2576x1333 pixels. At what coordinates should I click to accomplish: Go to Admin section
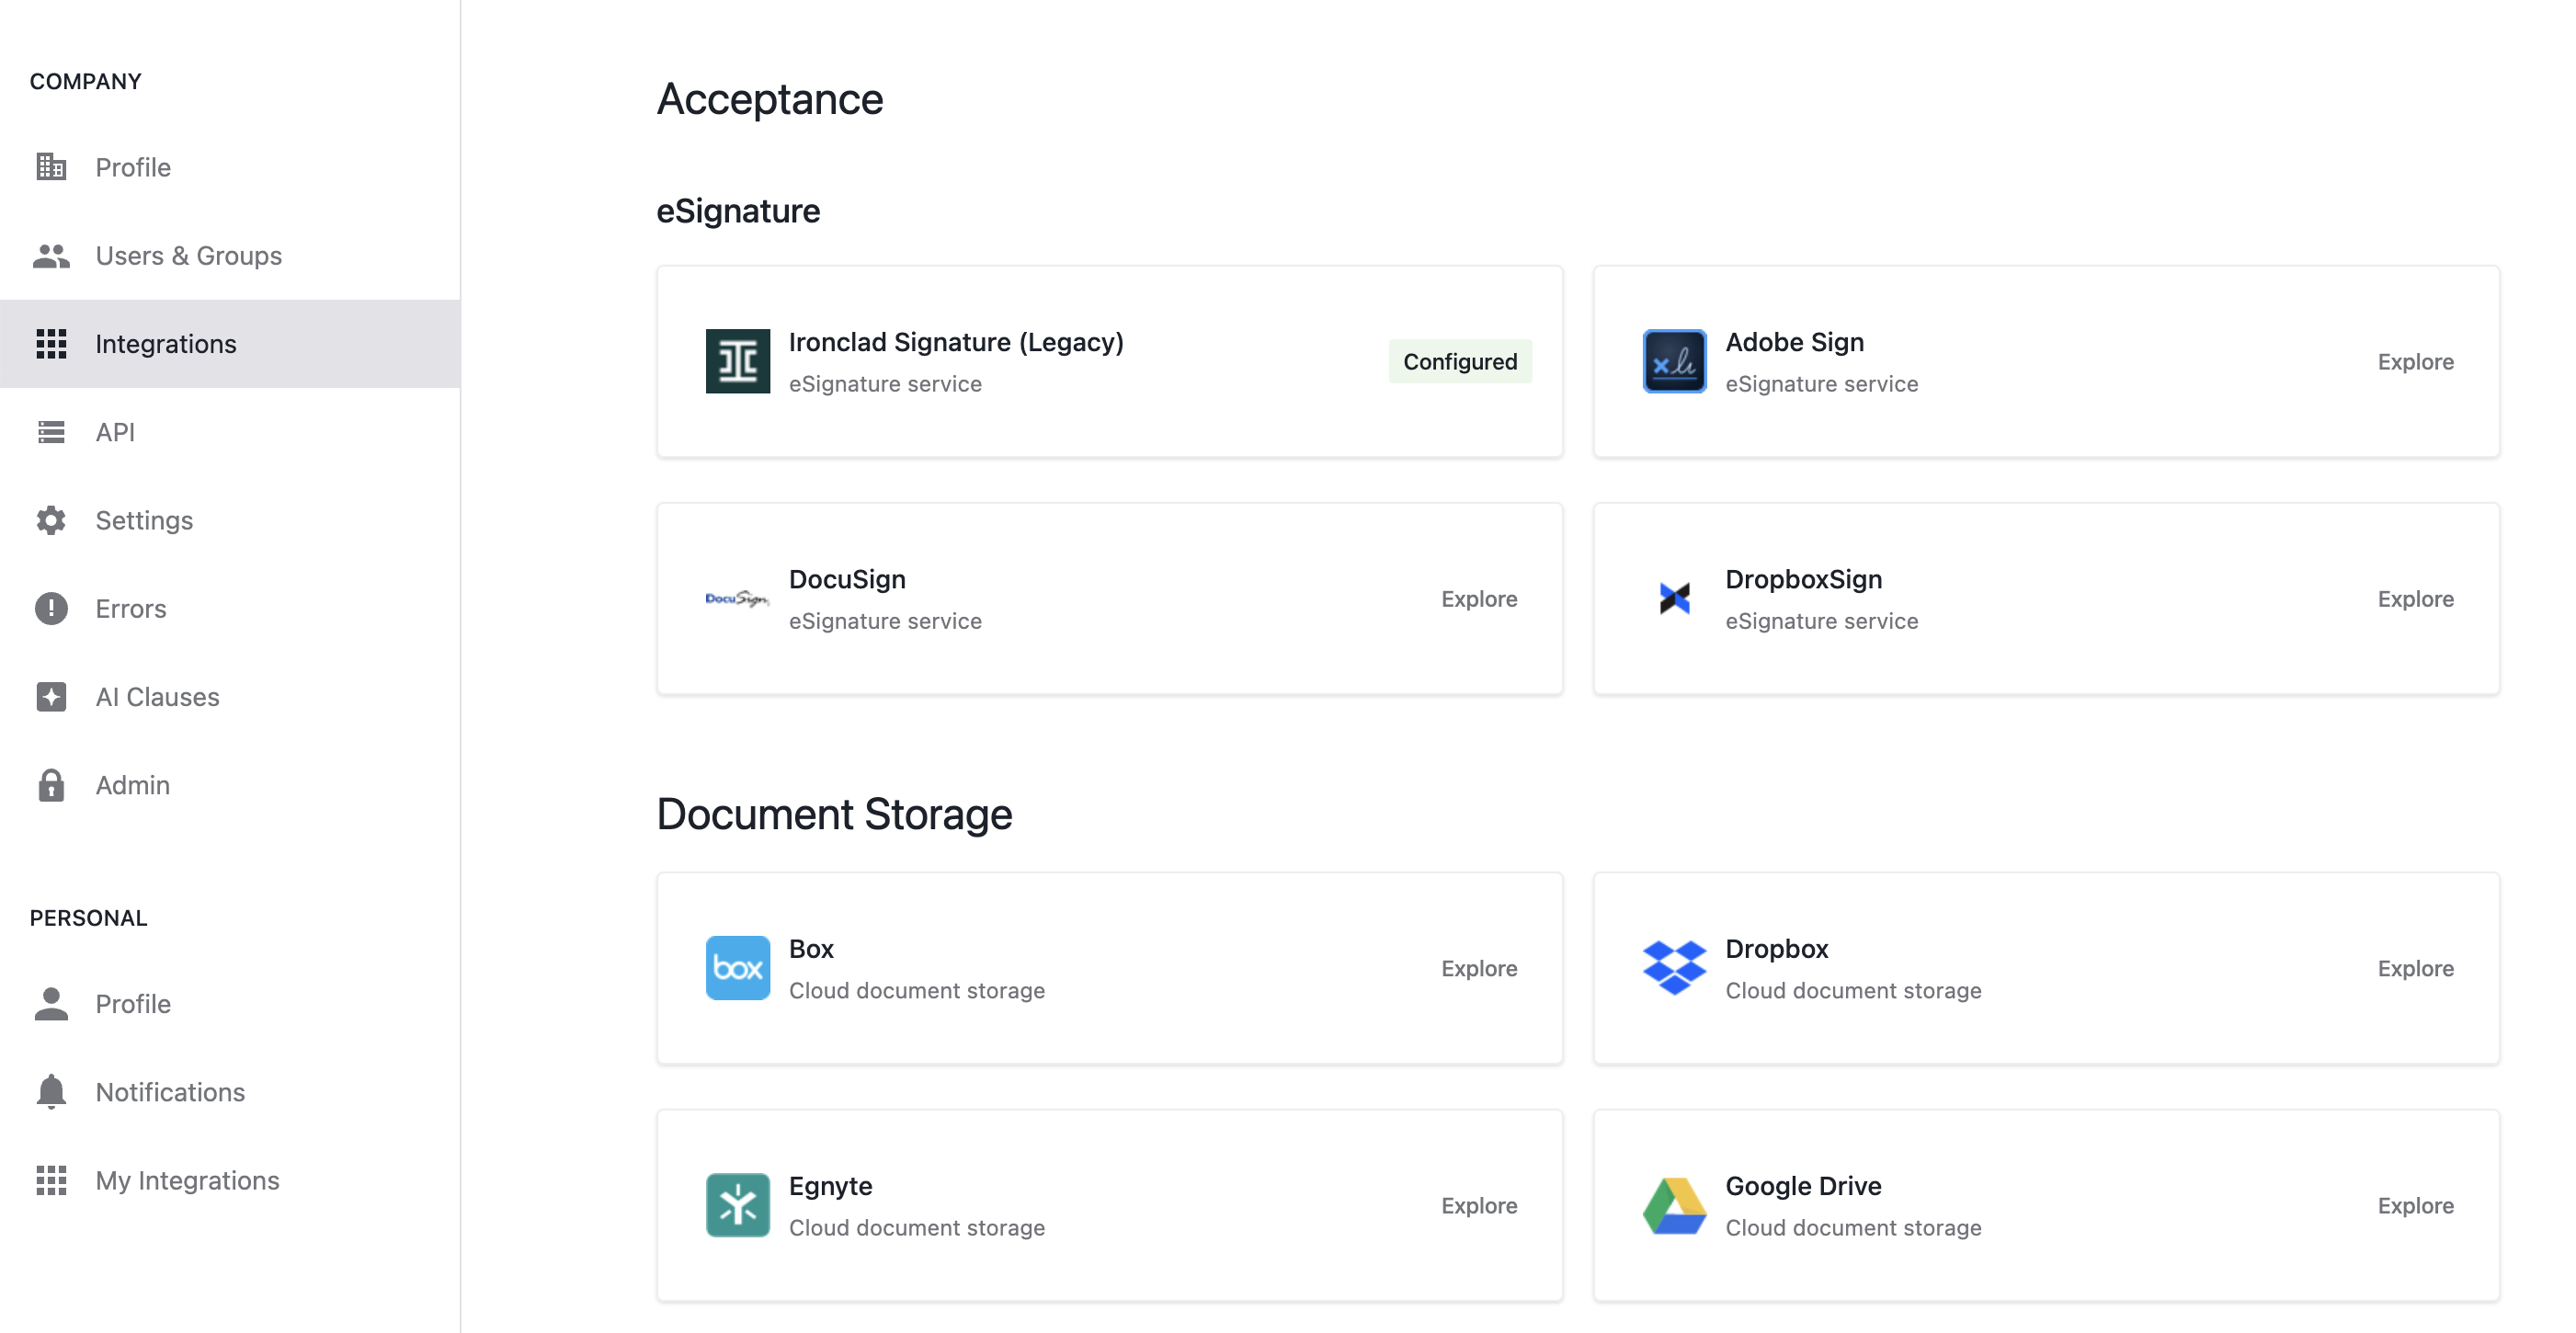230,785
